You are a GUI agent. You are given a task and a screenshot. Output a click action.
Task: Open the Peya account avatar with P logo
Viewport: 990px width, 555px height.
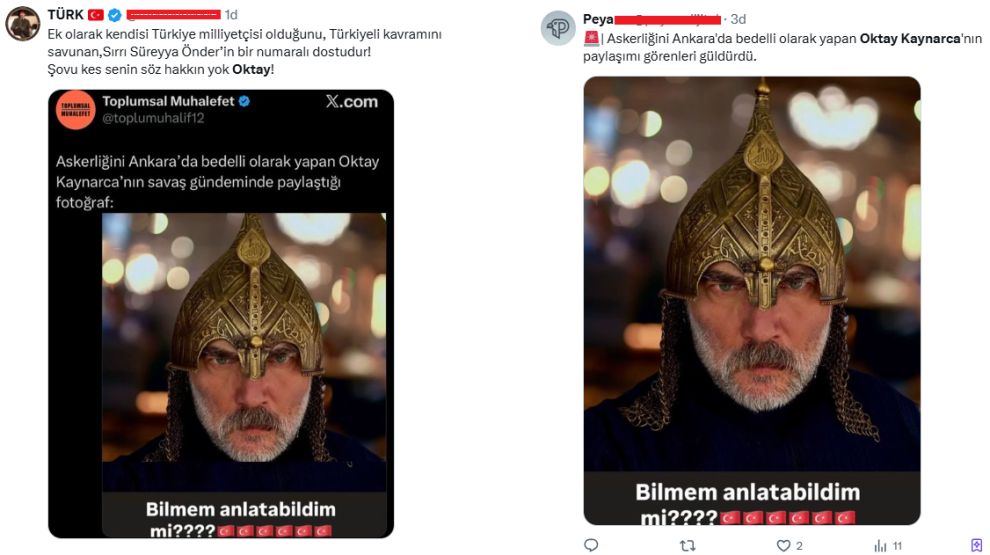coord(558,28)
